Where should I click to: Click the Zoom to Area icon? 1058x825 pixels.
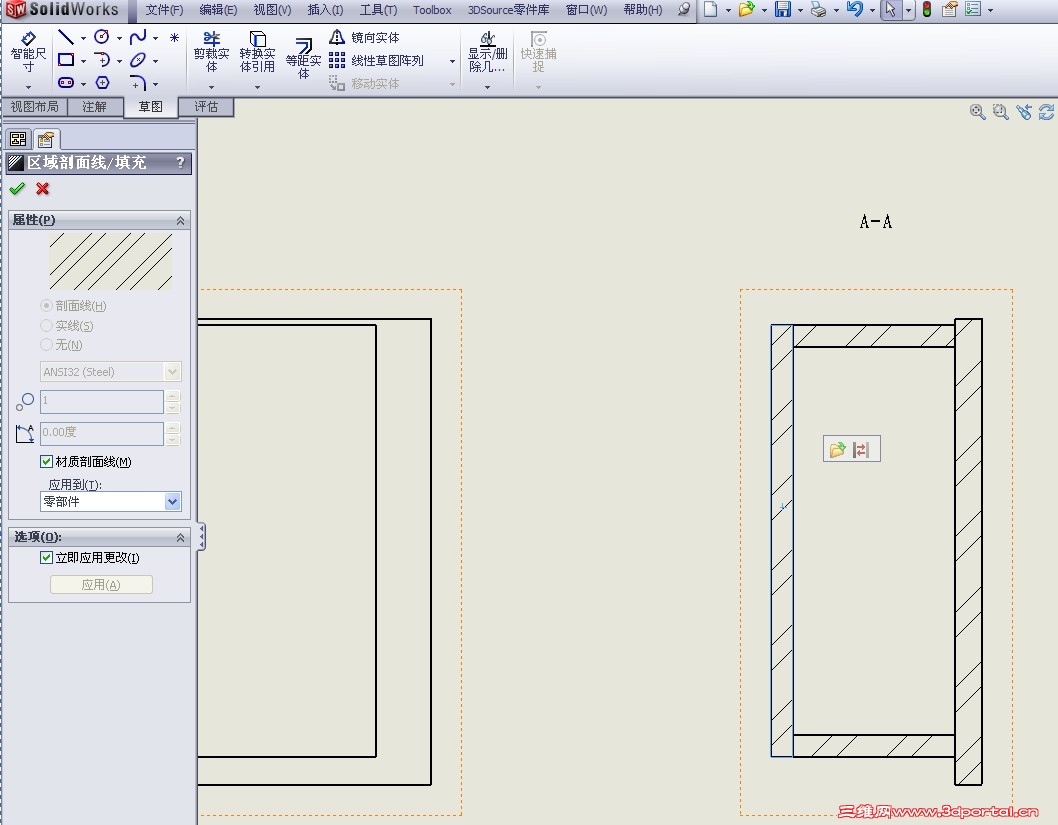tap(1001, 112)
